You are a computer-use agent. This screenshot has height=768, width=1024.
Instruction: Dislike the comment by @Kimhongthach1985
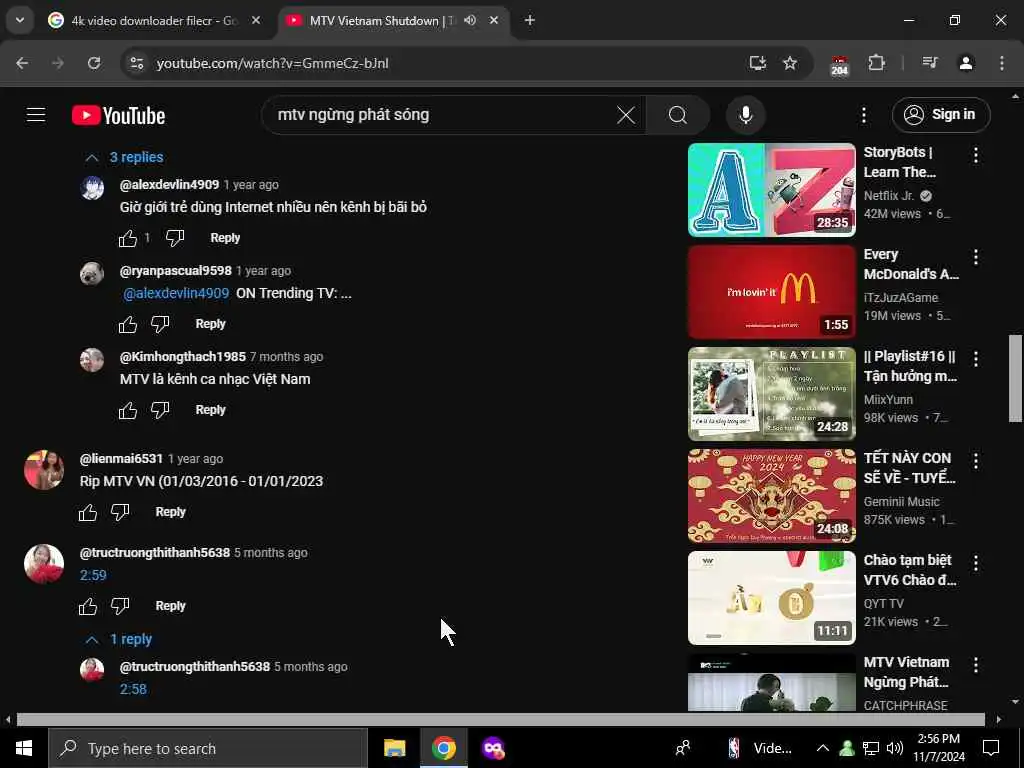160,411
